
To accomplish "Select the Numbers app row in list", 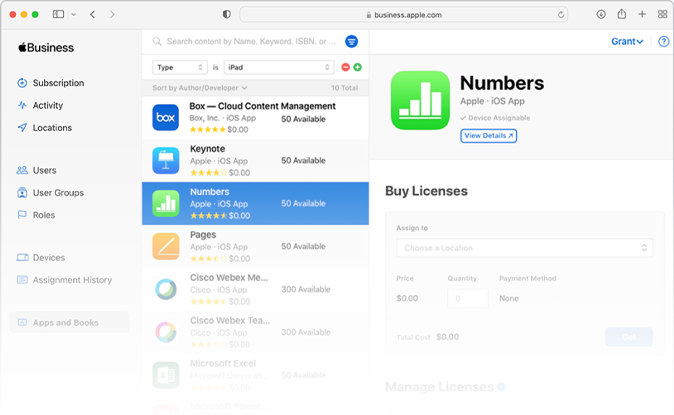I will [255, 203].
